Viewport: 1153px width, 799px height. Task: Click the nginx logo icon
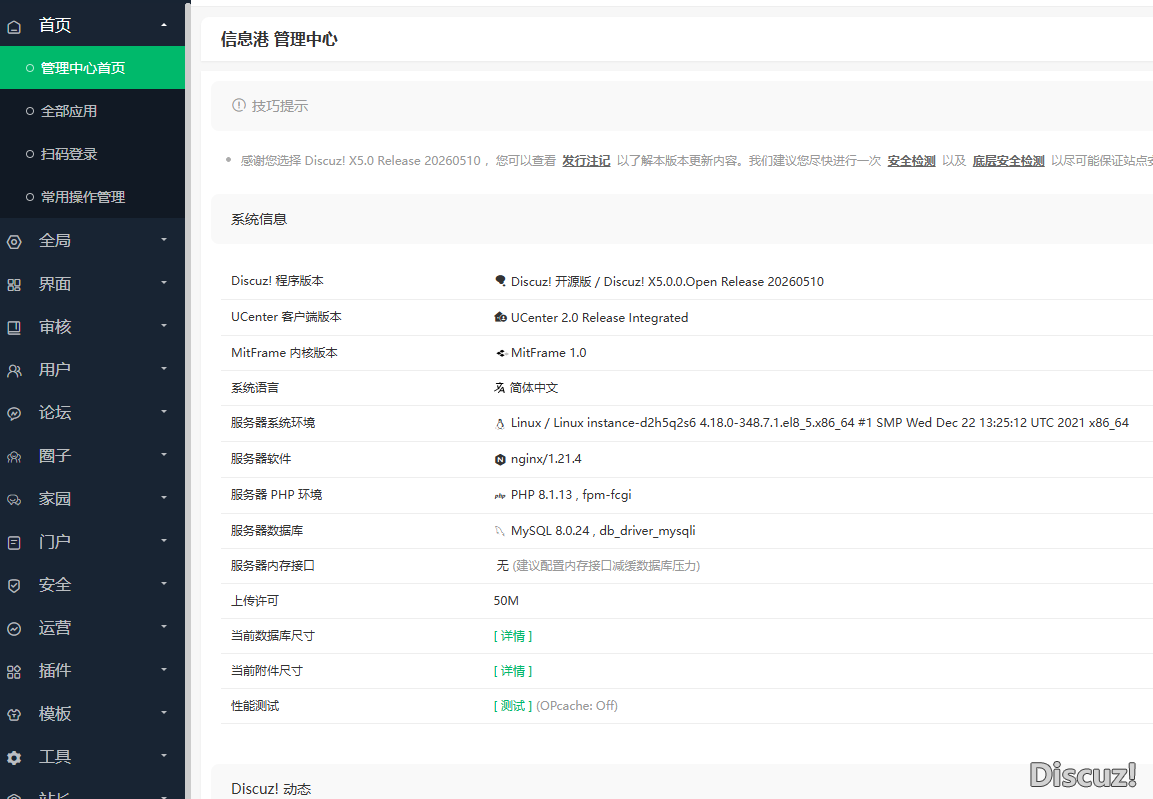(500, 459)
